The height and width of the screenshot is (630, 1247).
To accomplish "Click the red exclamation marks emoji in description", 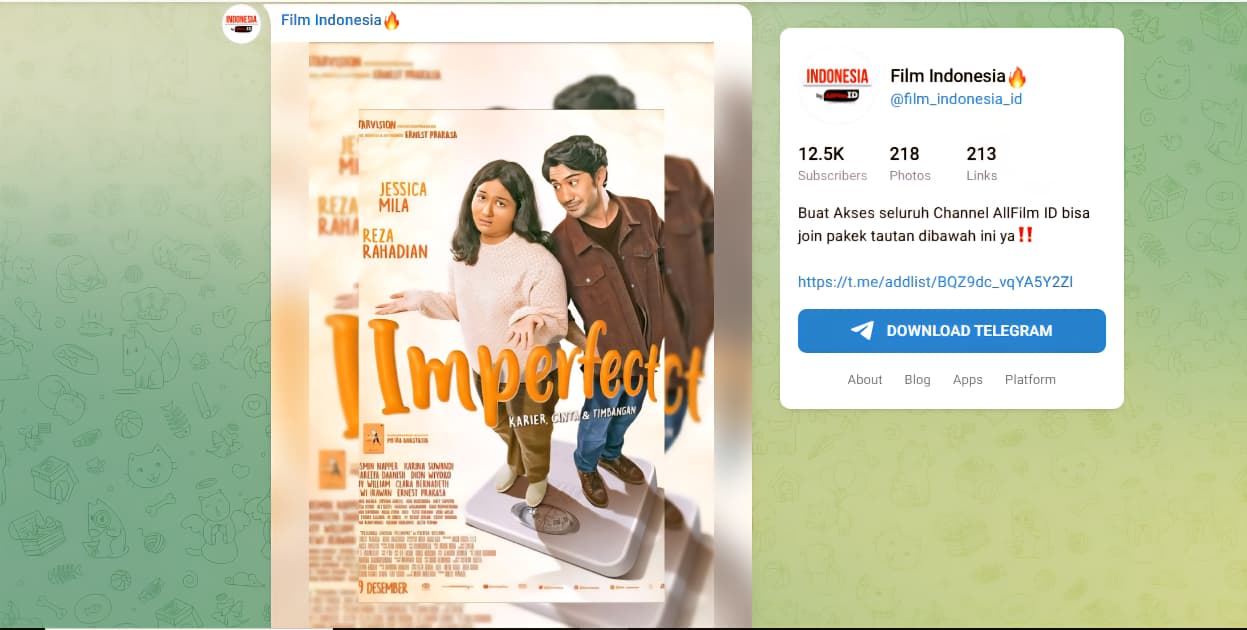I will point(1025,237).
